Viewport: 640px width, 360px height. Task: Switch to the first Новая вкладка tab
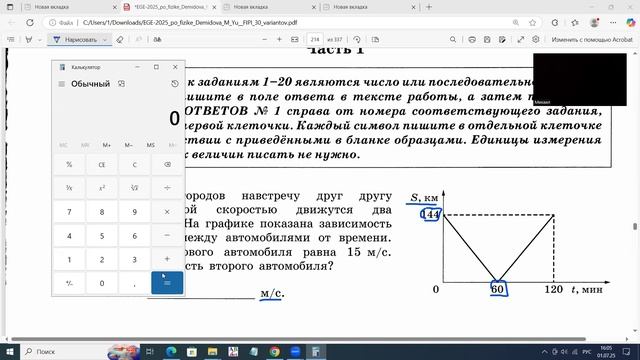click(69, 7)
